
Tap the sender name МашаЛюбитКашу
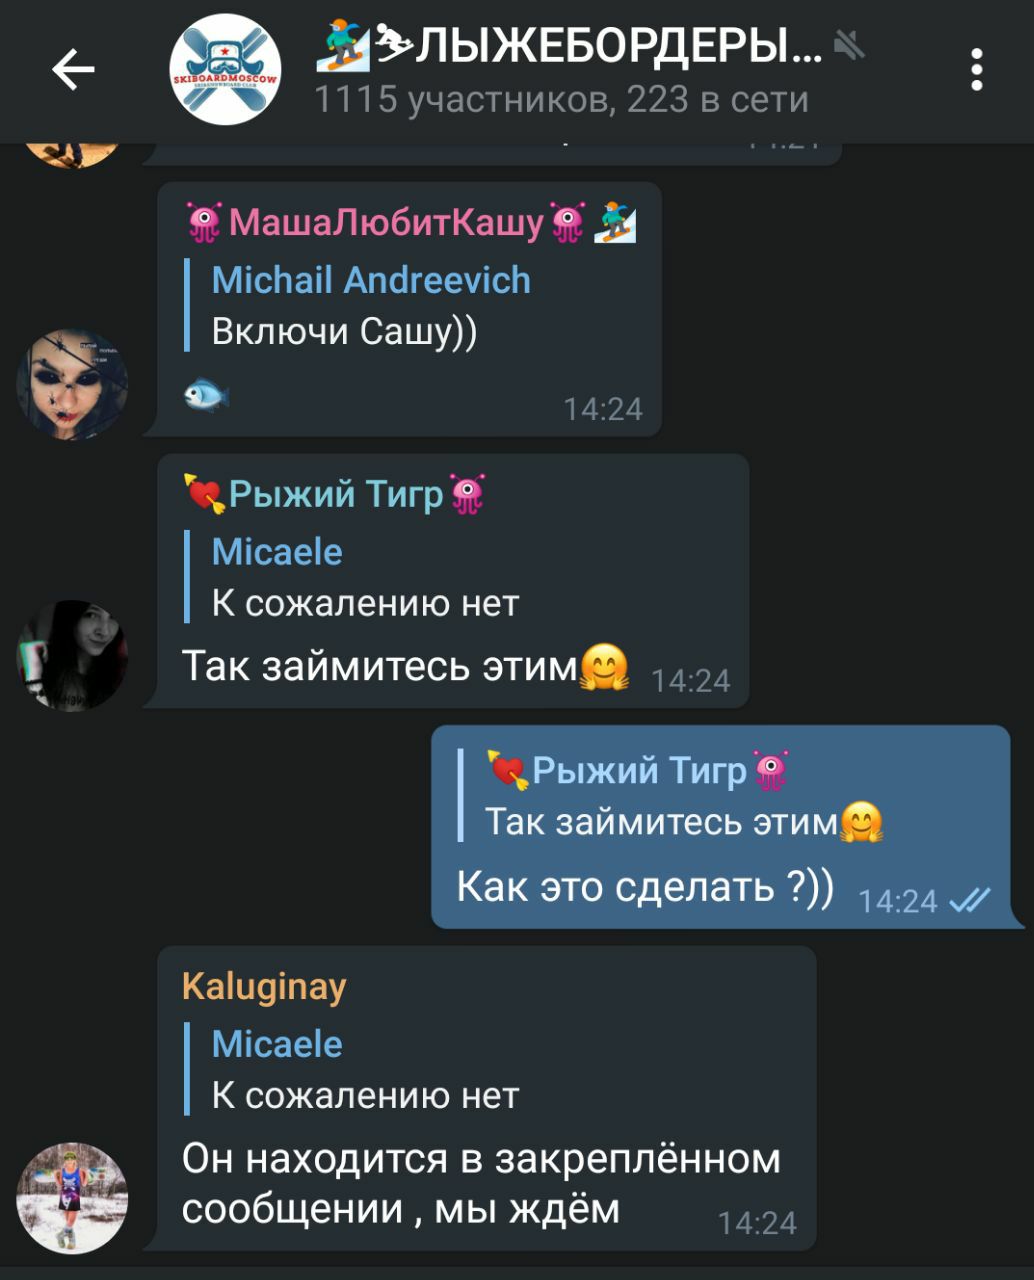[x=386, y=221]
